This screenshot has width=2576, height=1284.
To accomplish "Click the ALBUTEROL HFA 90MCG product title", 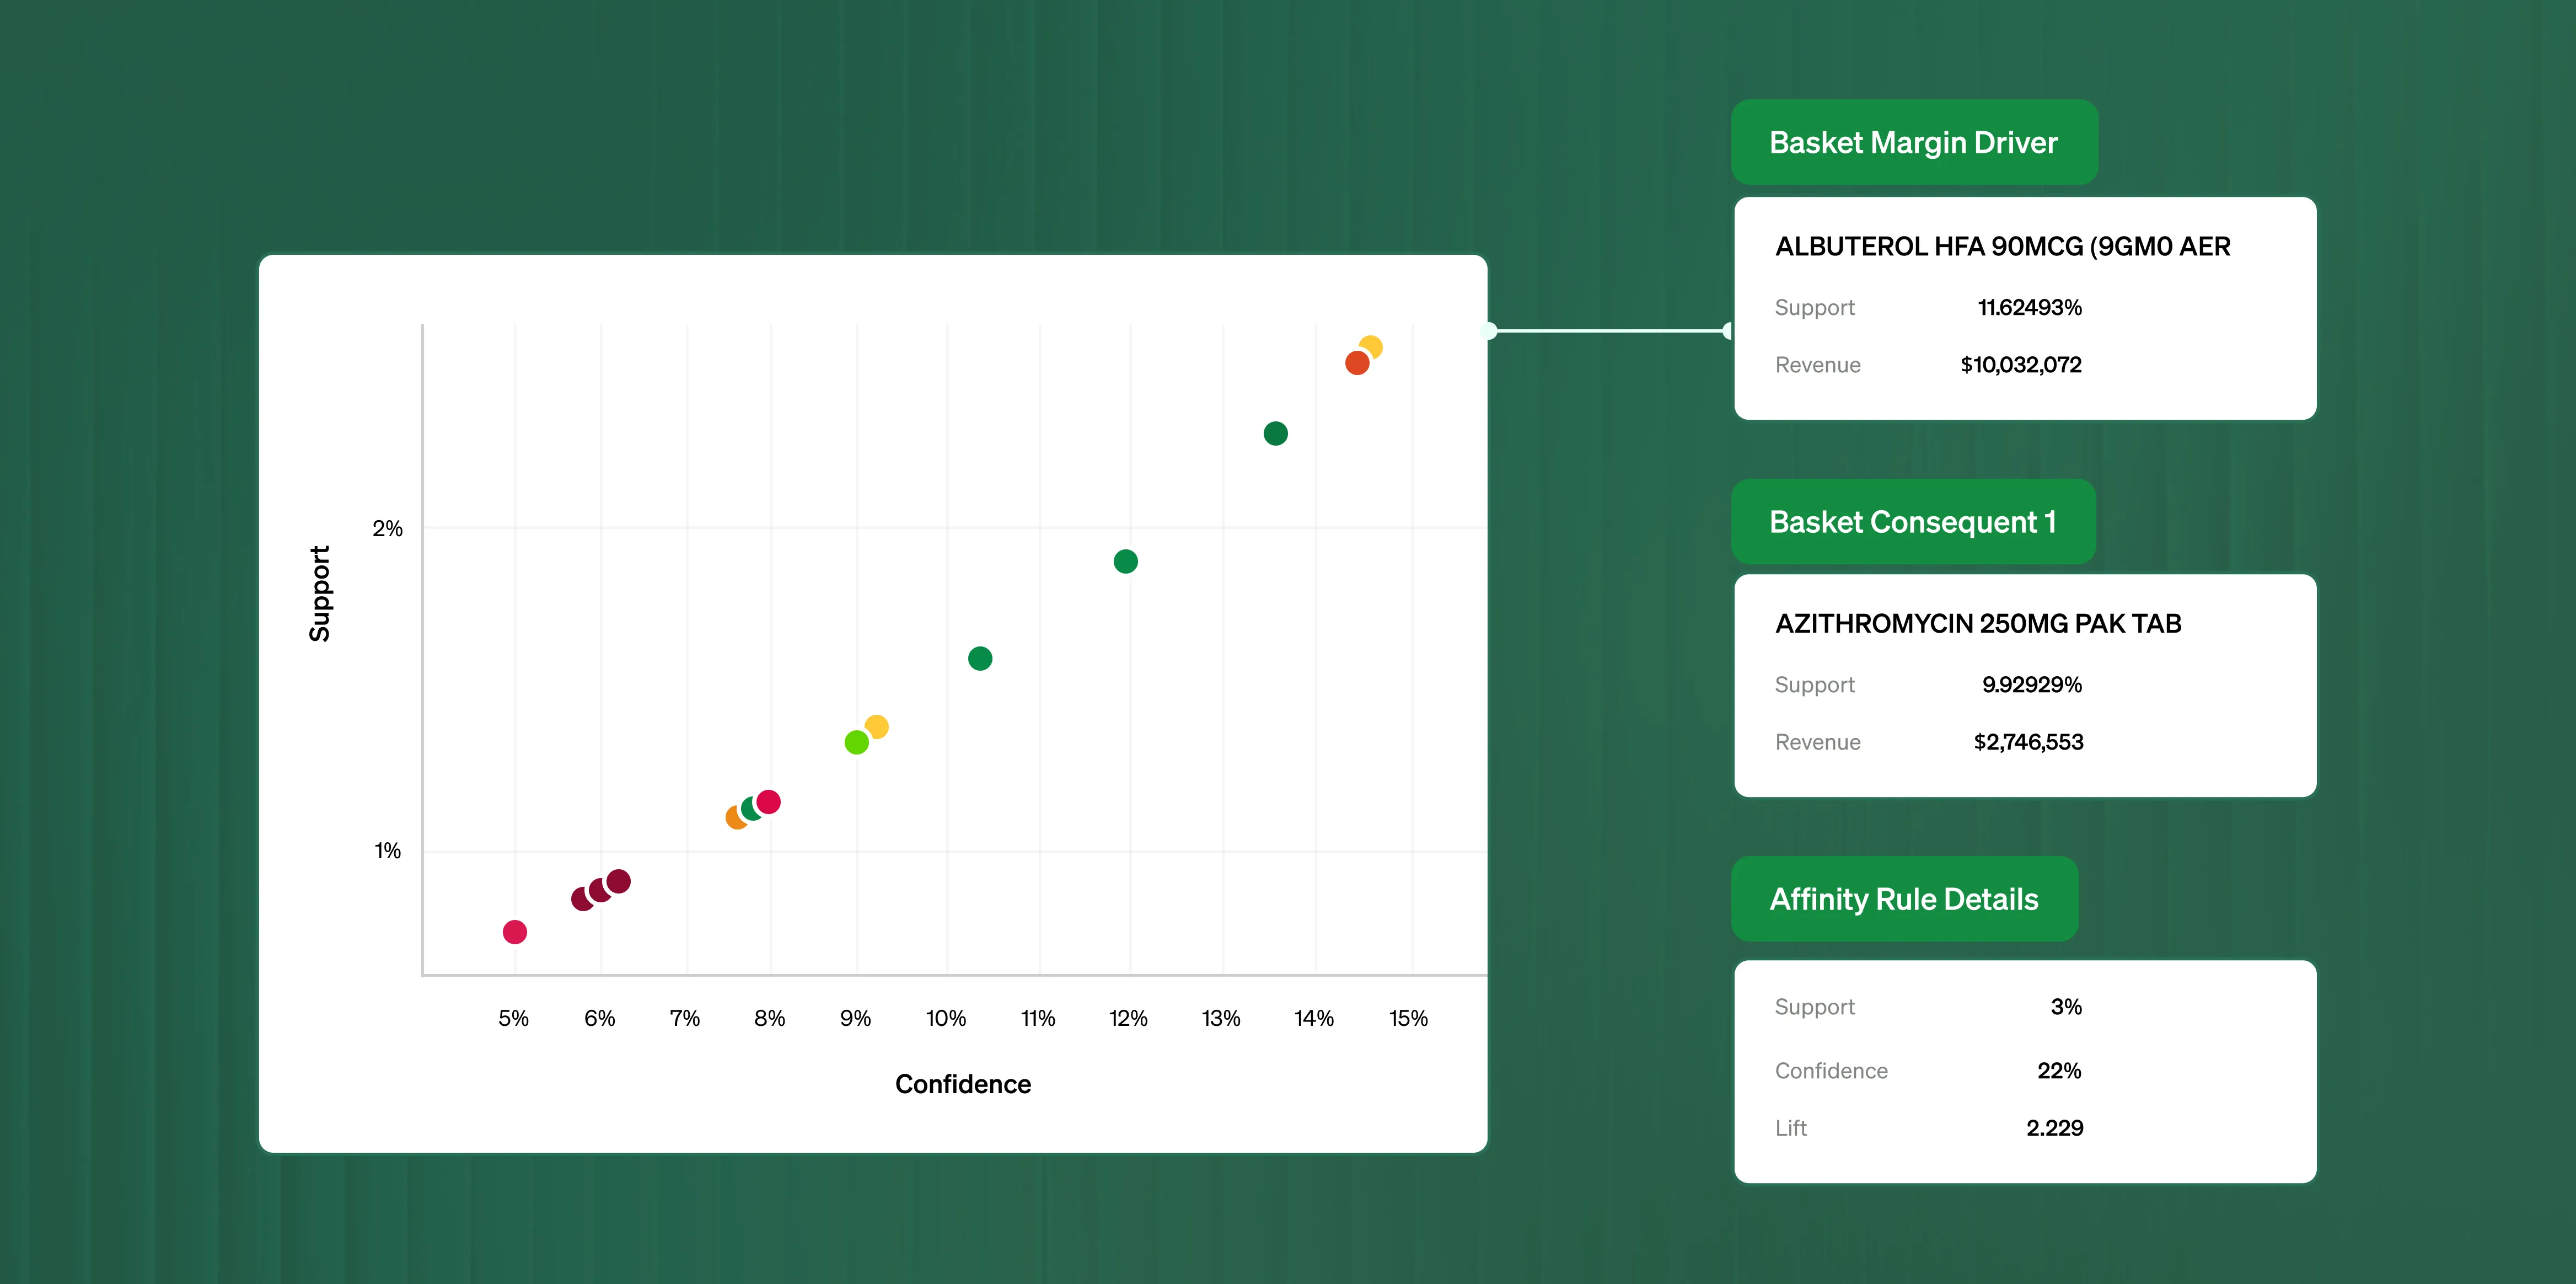I will 2002,246.
